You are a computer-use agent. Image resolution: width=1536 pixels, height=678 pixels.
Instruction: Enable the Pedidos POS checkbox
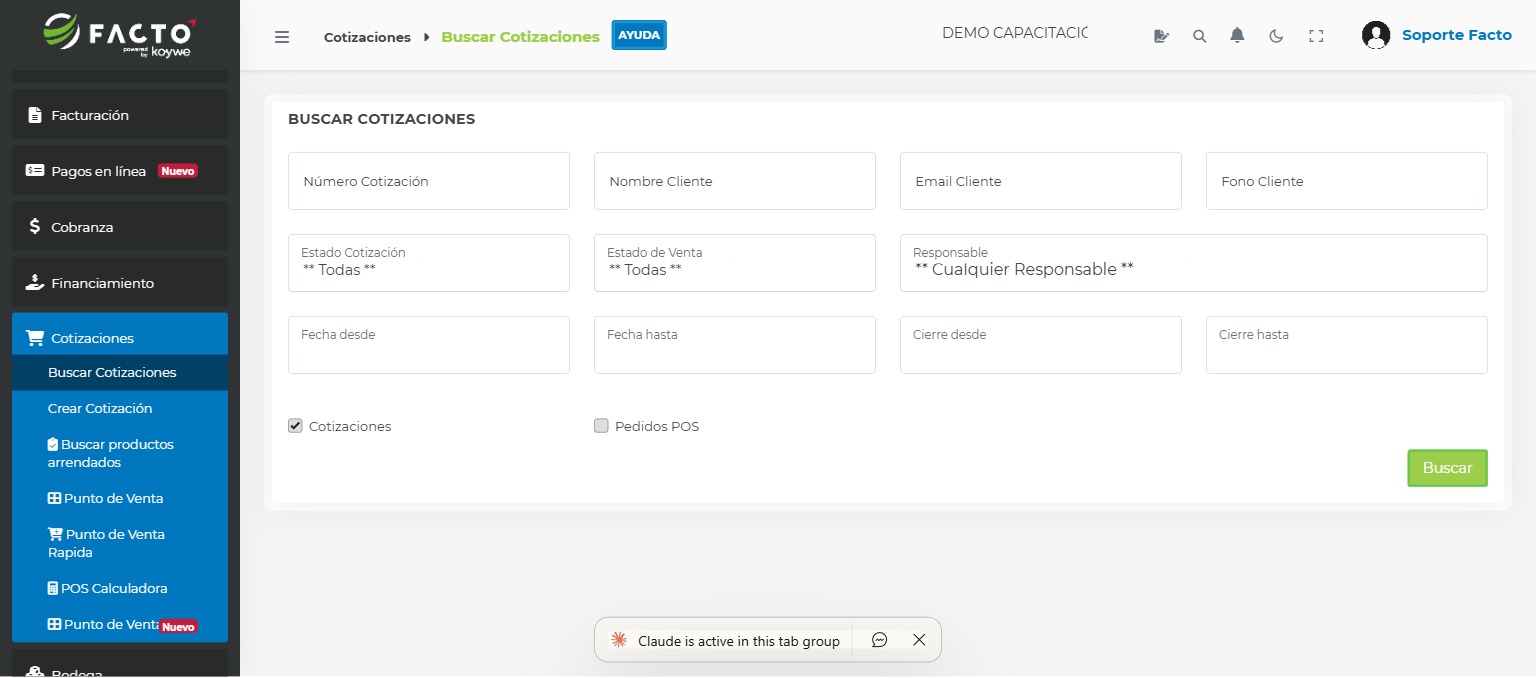(x=601, y=425)
